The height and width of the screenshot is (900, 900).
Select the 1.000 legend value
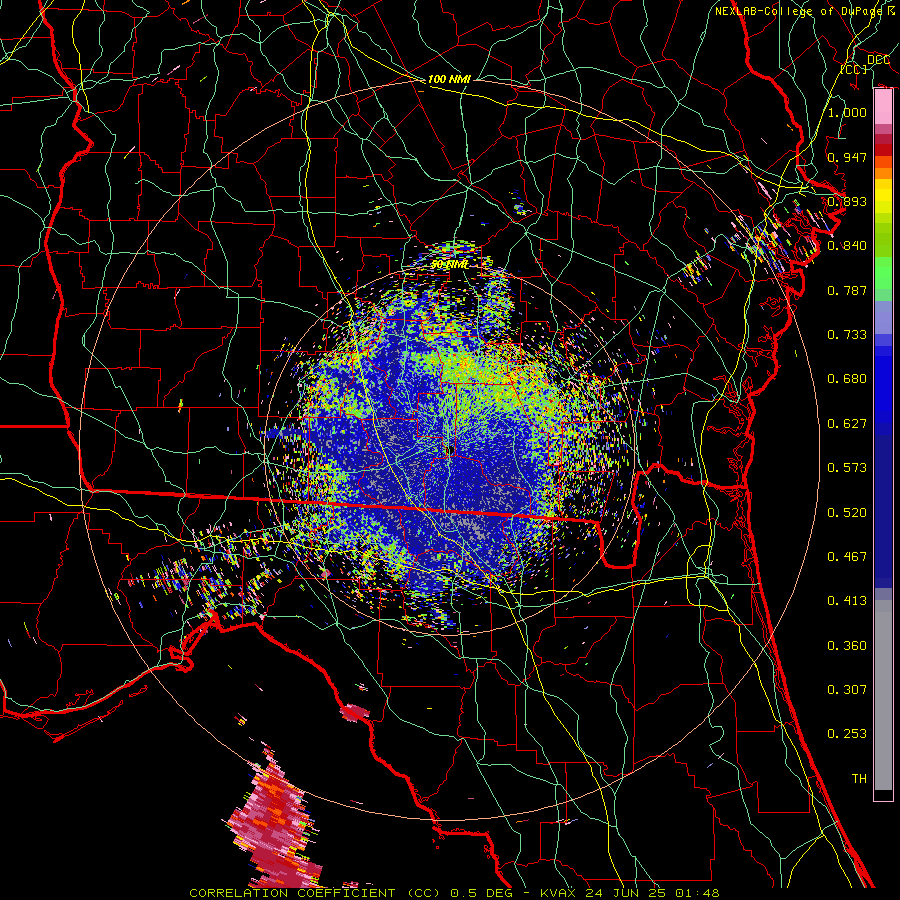click(847, 112)
